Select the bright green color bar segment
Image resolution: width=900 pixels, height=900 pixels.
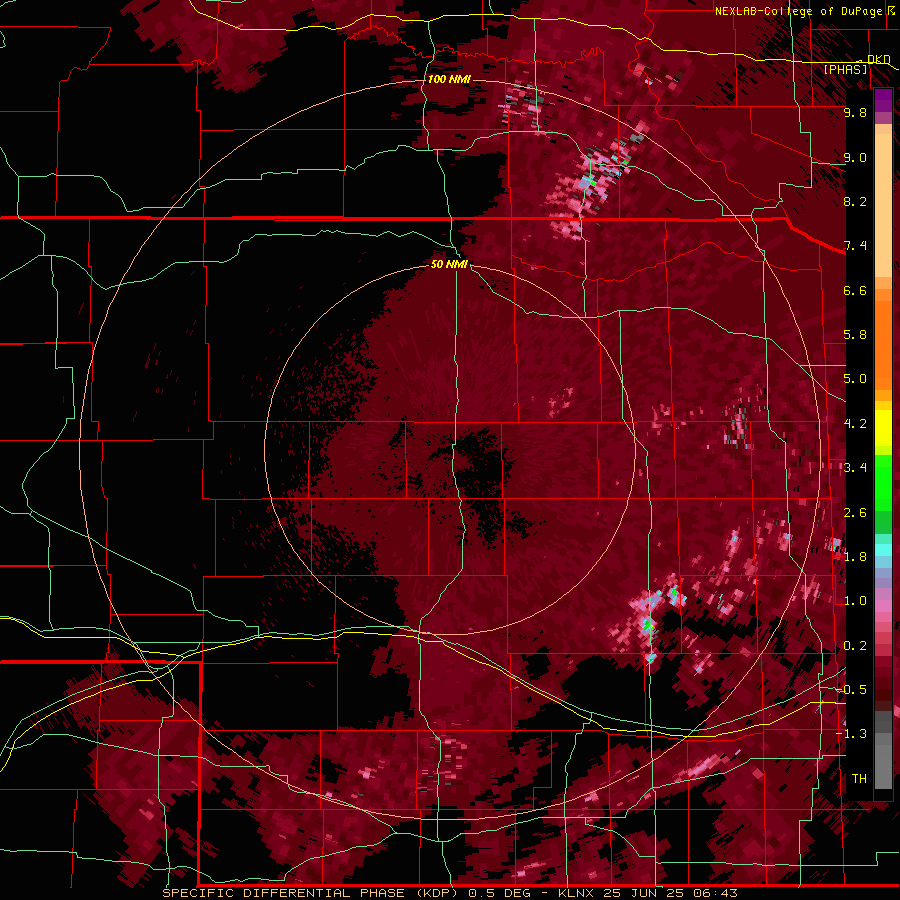[883, 482]
